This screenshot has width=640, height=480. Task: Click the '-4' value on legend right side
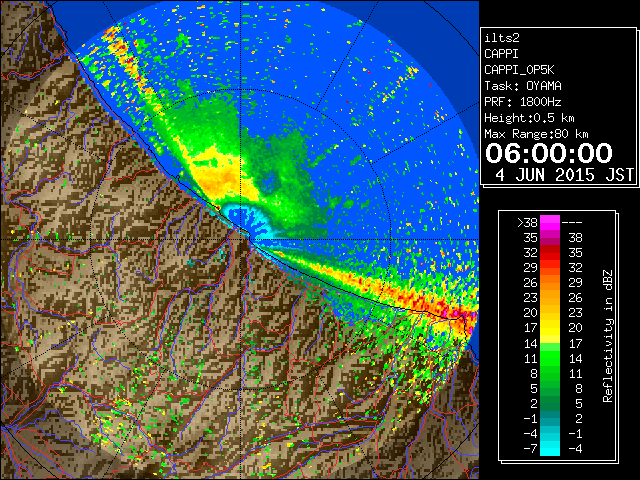click(x=576, y=449)
